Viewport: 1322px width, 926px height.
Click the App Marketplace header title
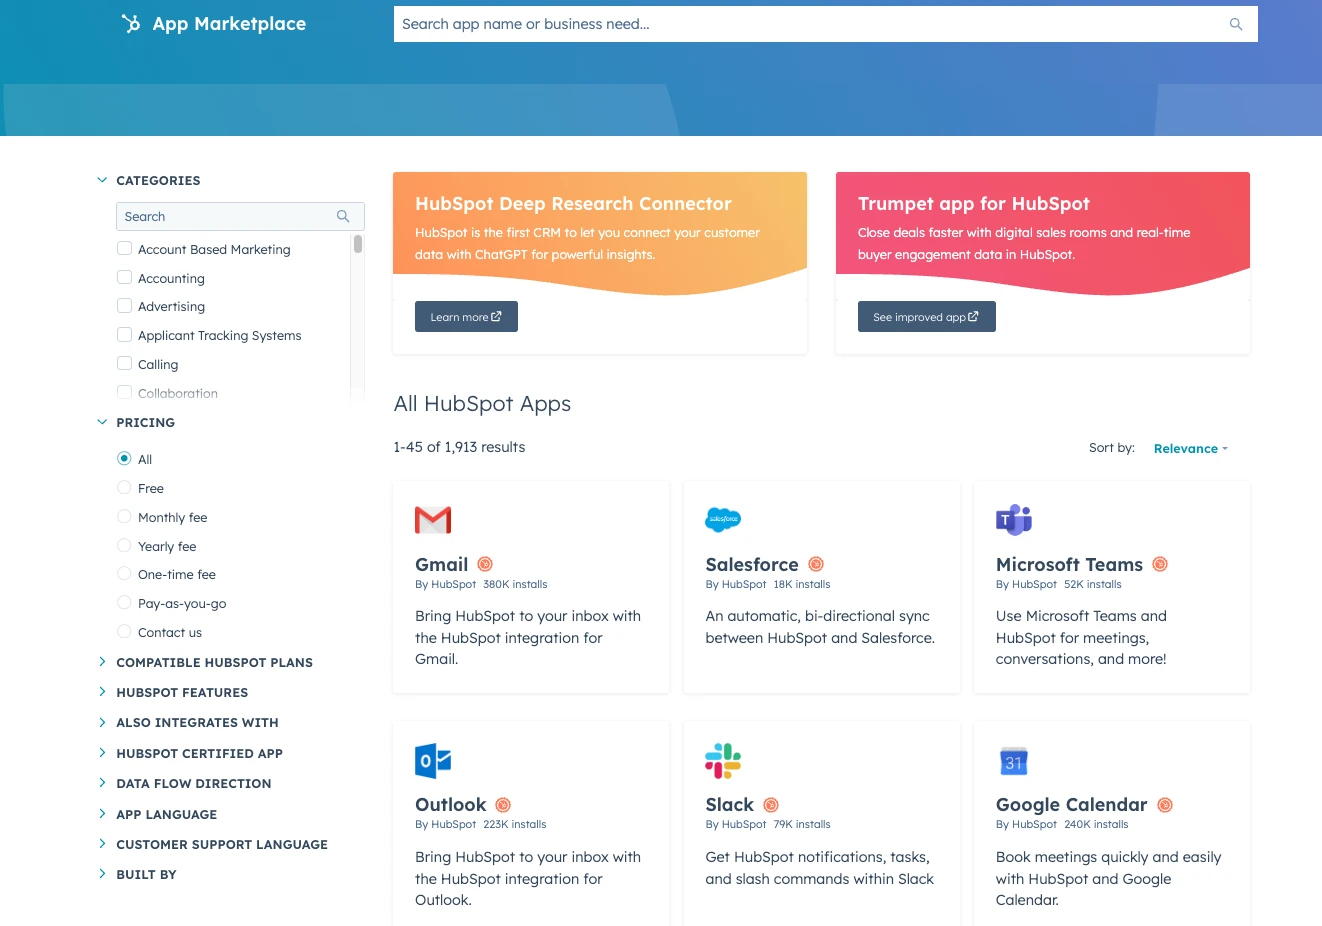click(x=229, y=23)
